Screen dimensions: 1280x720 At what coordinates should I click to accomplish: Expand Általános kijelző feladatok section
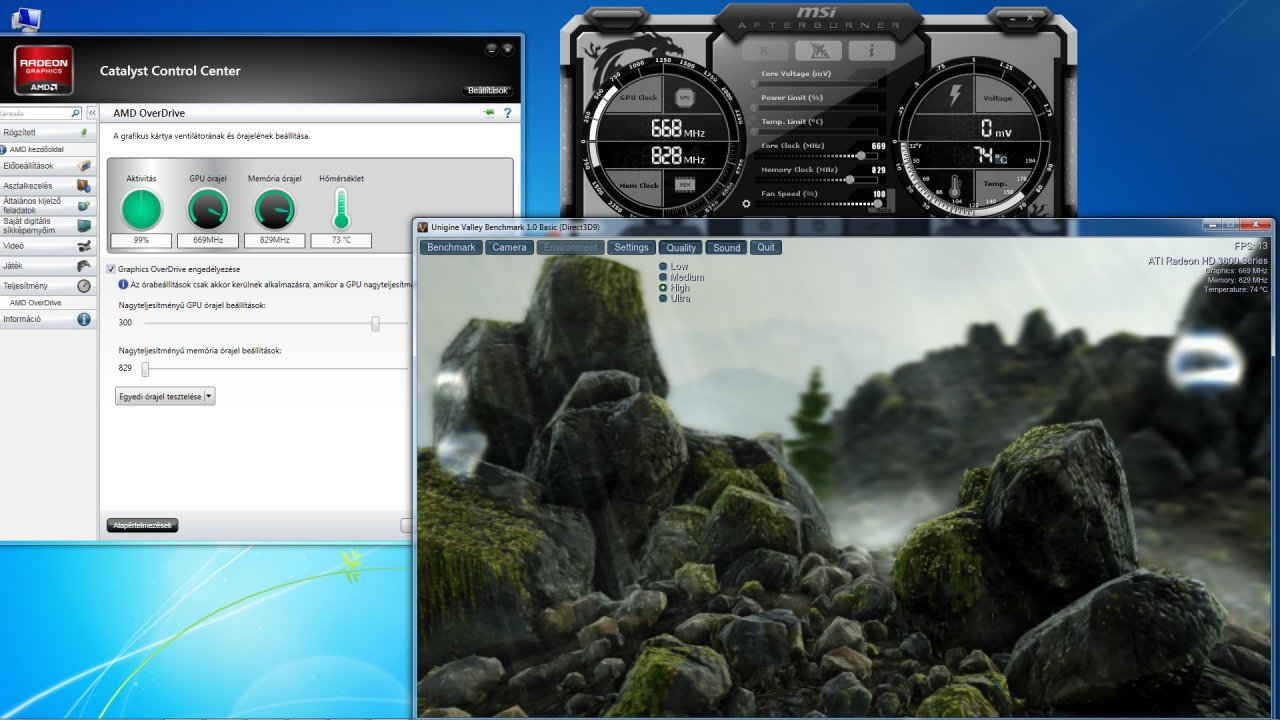pyautogui.click(x=48, y=205)
